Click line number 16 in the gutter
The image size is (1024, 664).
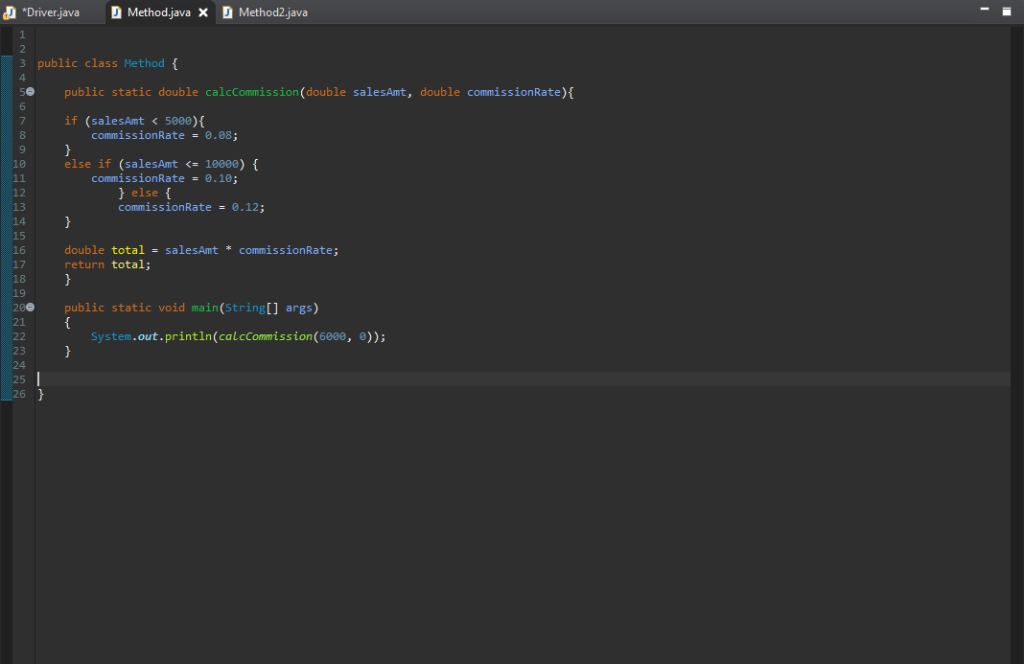[20, 250]
